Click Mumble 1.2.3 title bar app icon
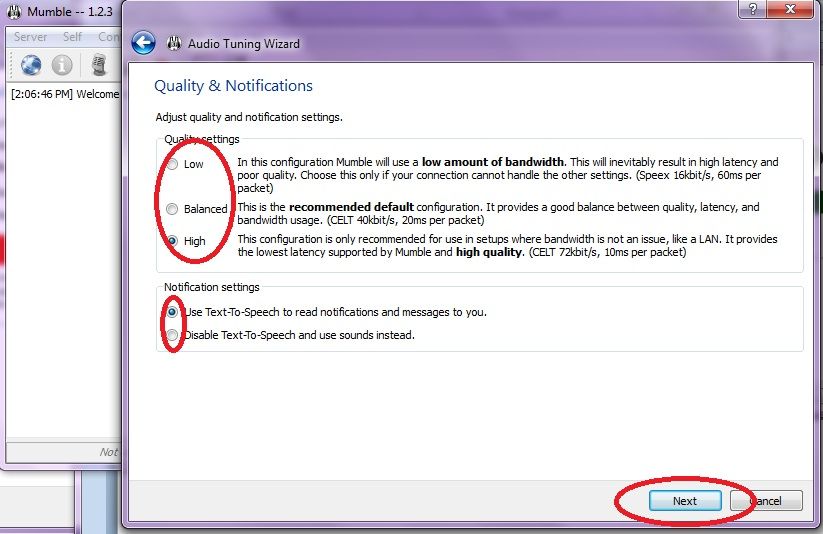 [x=14, y=11]
